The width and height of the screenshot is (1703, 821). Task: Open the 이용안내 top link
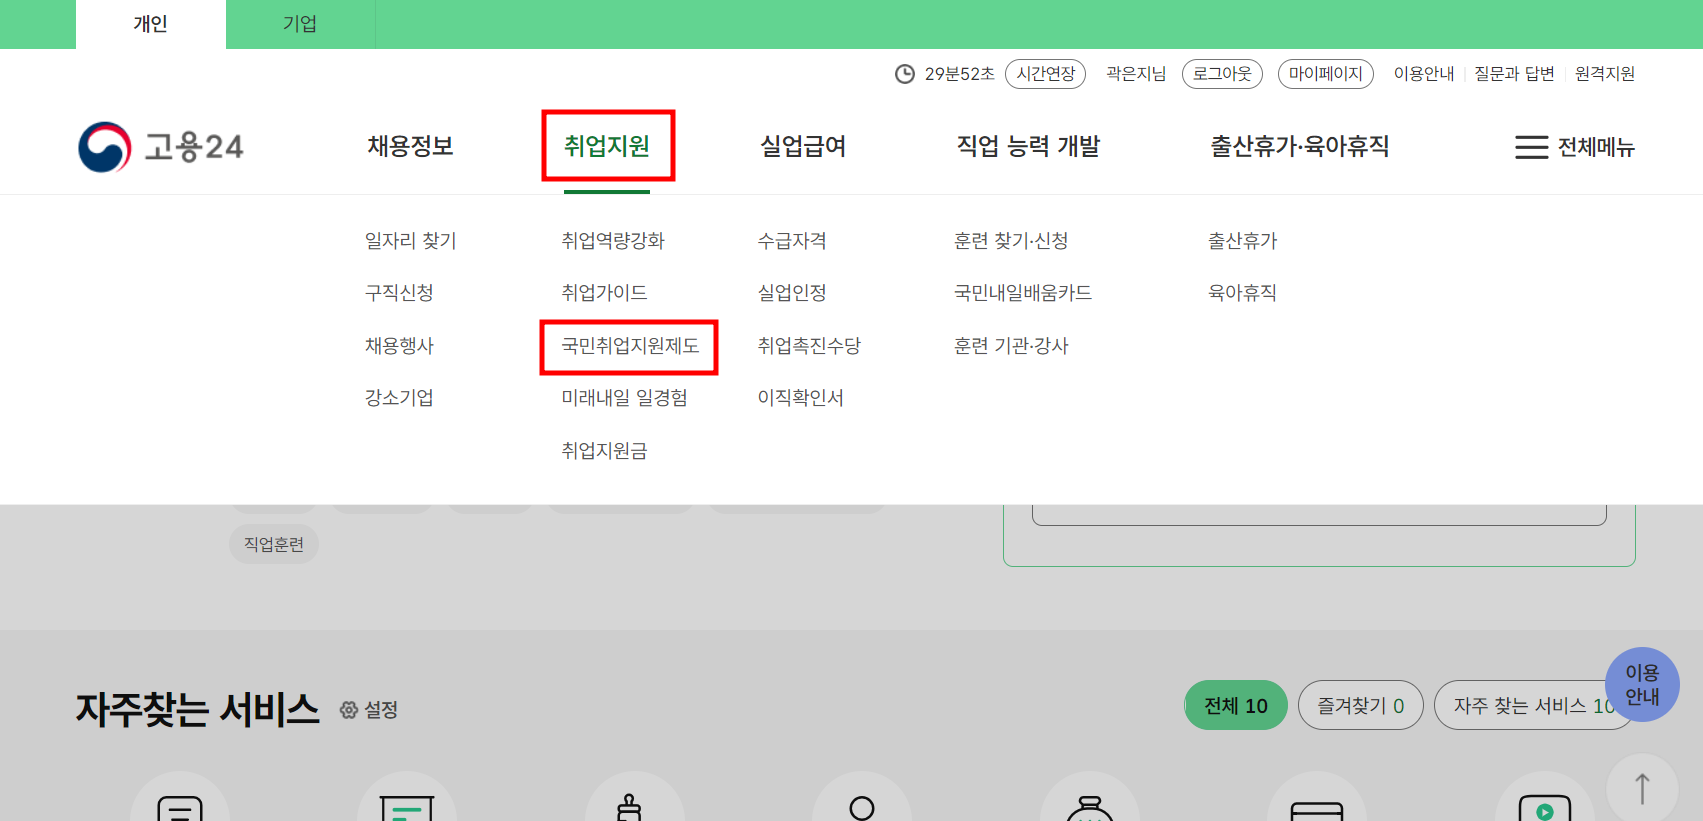(1424, 74)
